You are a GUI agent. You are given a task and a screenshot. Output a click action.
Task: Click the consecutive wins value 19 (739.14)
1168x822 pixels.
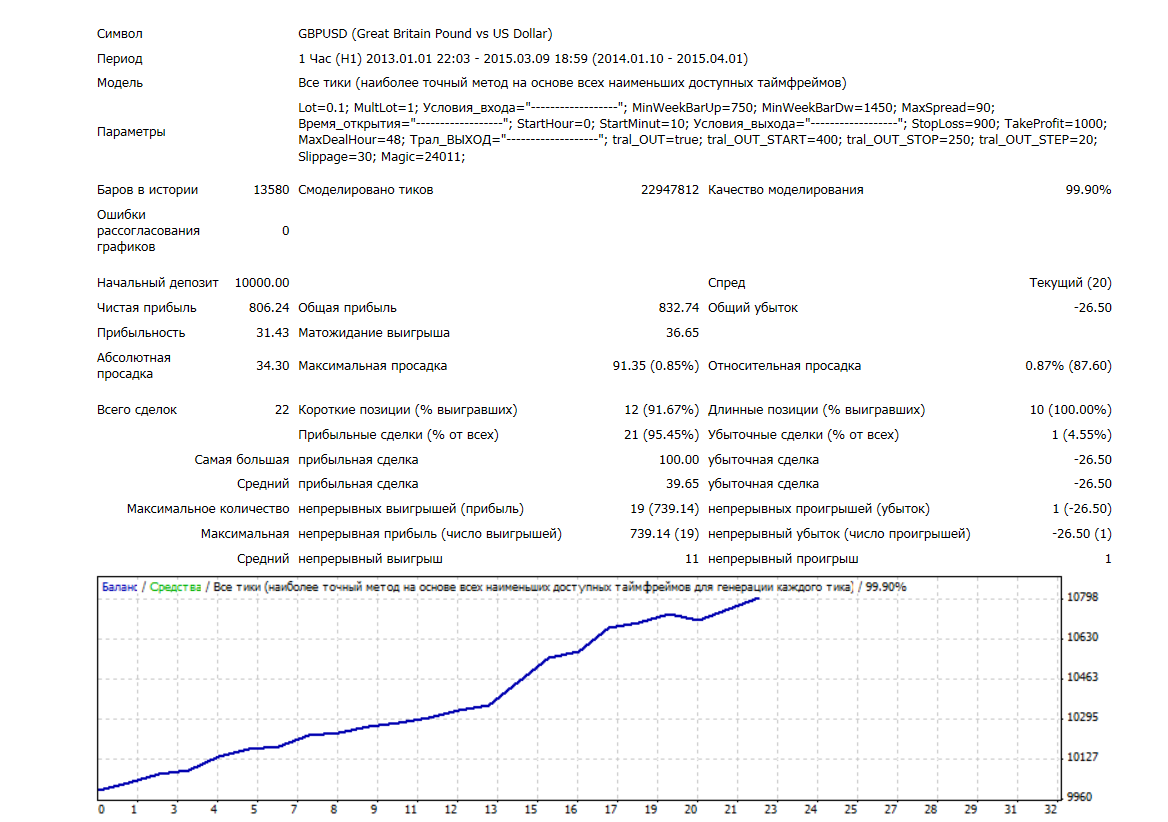664,509
